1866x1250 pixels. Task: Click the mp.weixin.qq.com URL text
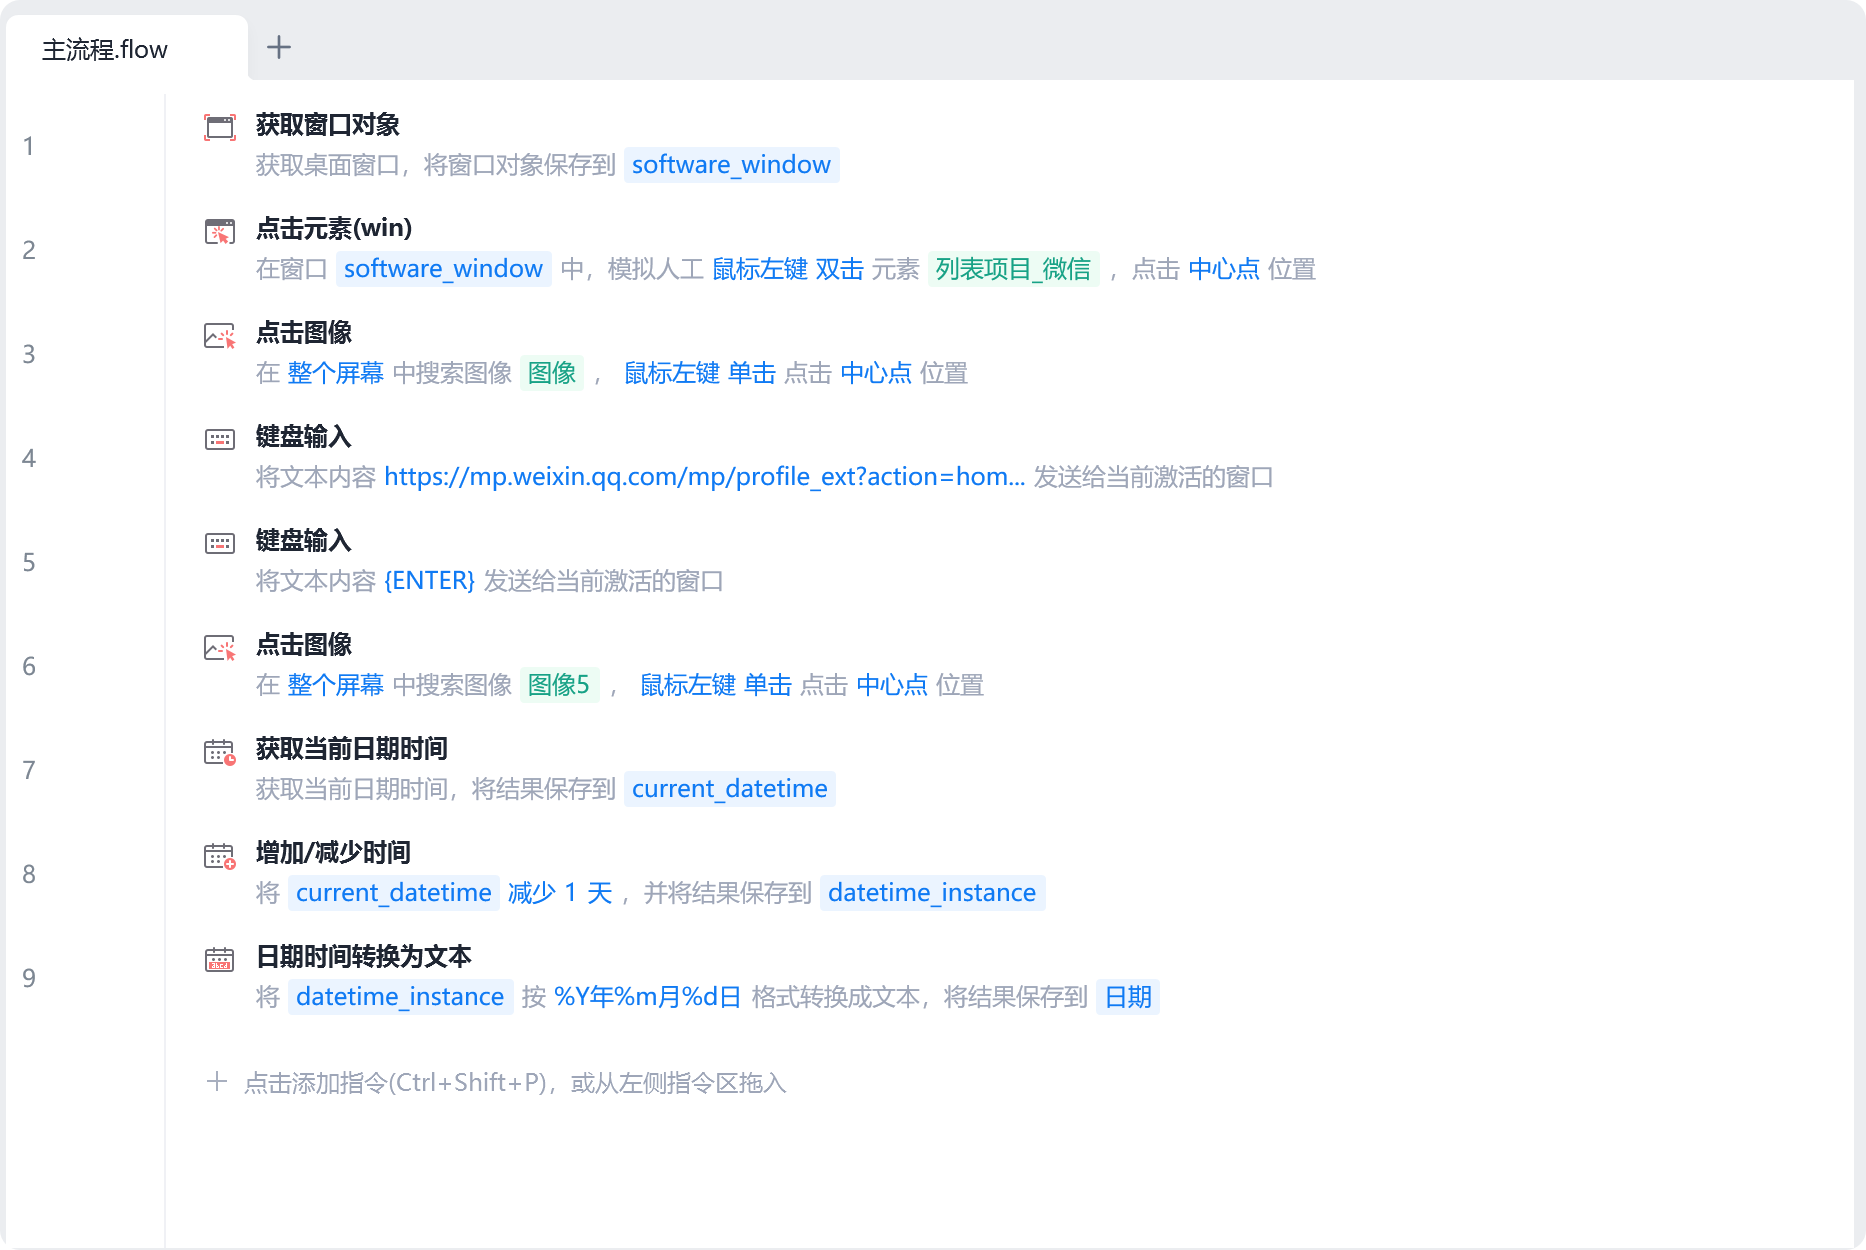pos(704,477)
